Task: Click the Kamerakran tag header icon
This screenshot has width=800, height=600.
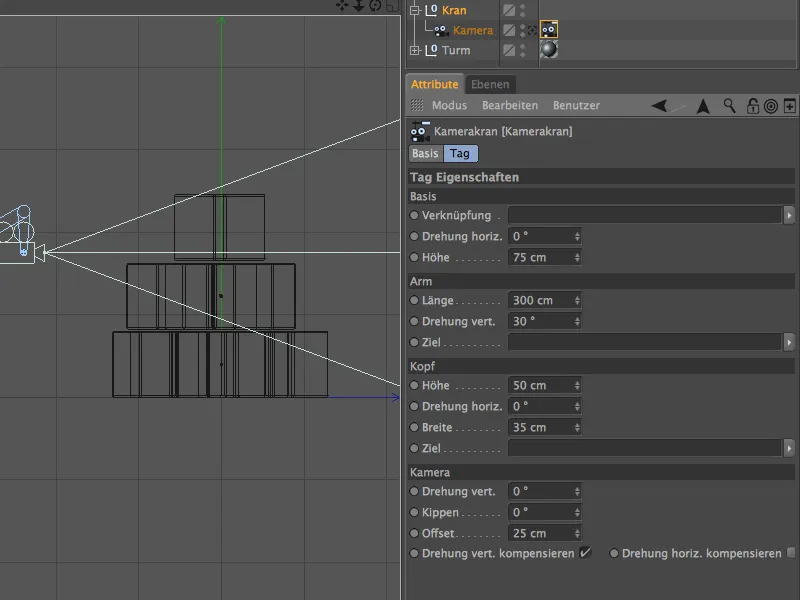Action: point(420,131)
